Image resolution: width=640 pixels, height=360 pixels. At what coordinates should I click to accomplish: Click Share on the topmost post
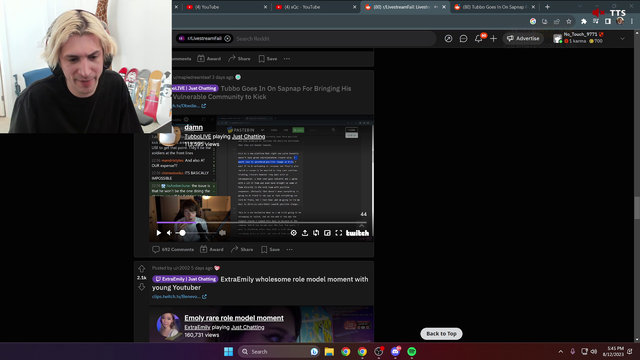pos(239,59)
